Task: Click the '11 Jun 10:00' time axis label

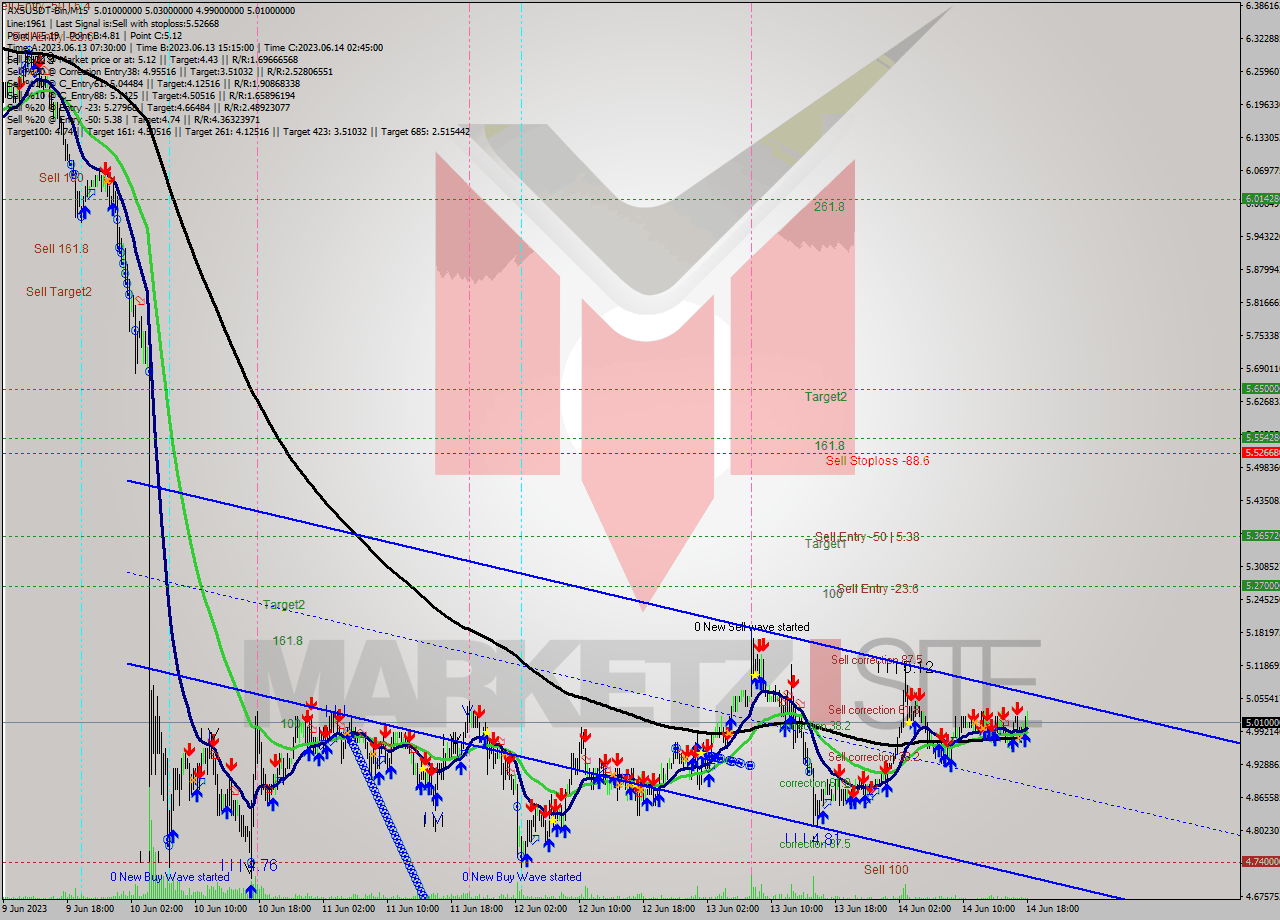Action: tap(413, 910)
